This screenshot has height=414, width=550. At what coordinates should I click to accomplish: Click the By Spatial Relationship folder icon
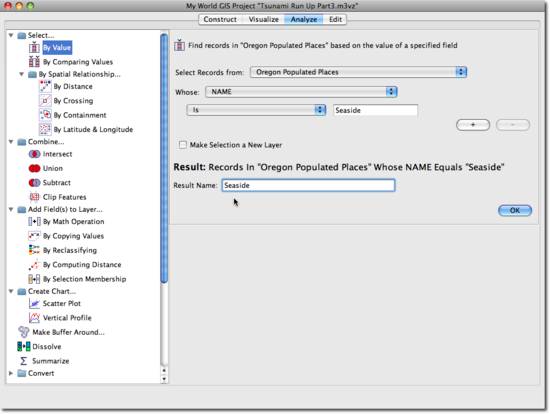pos(32,74)
